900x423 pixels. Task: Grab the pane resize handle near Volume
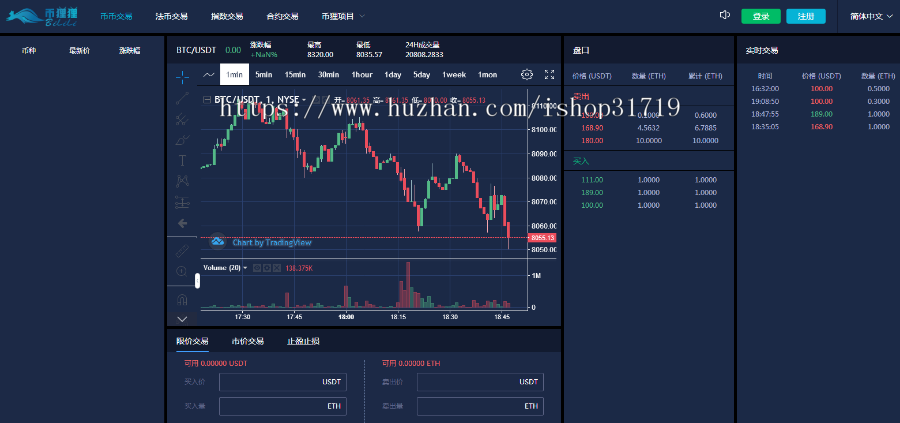(197, 281)
